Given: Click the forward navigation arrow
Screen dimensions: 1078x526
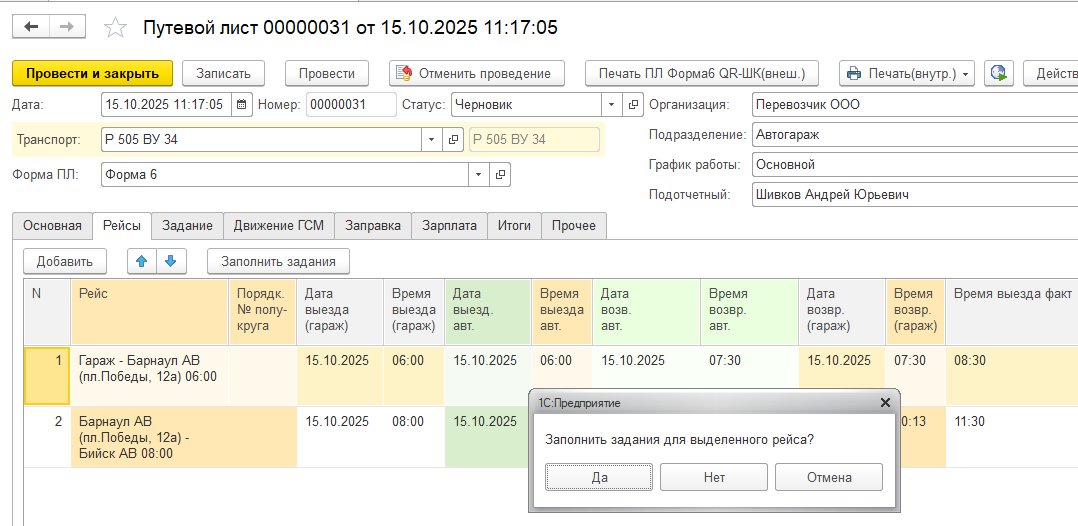Looking at the screenshot, I should click(69, 27).
